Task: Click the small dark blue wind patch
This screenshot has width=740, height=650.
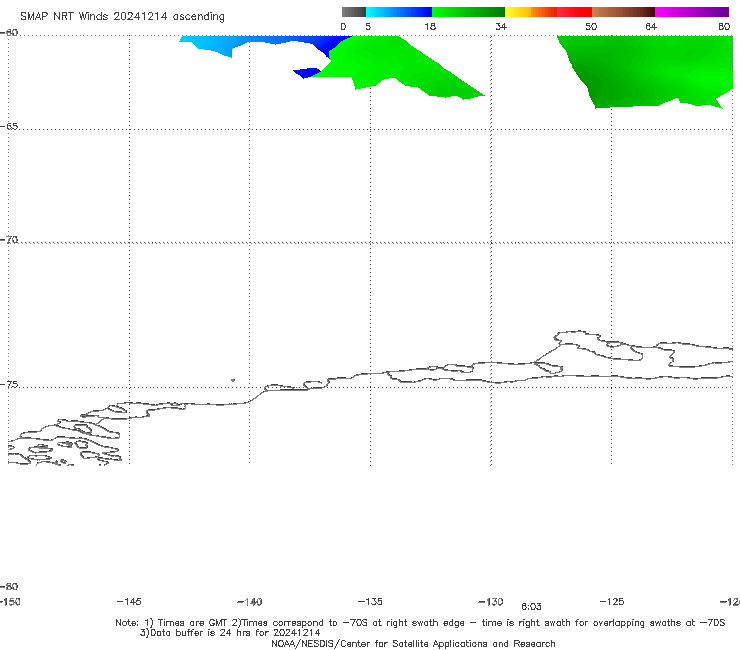Action: 307,73
